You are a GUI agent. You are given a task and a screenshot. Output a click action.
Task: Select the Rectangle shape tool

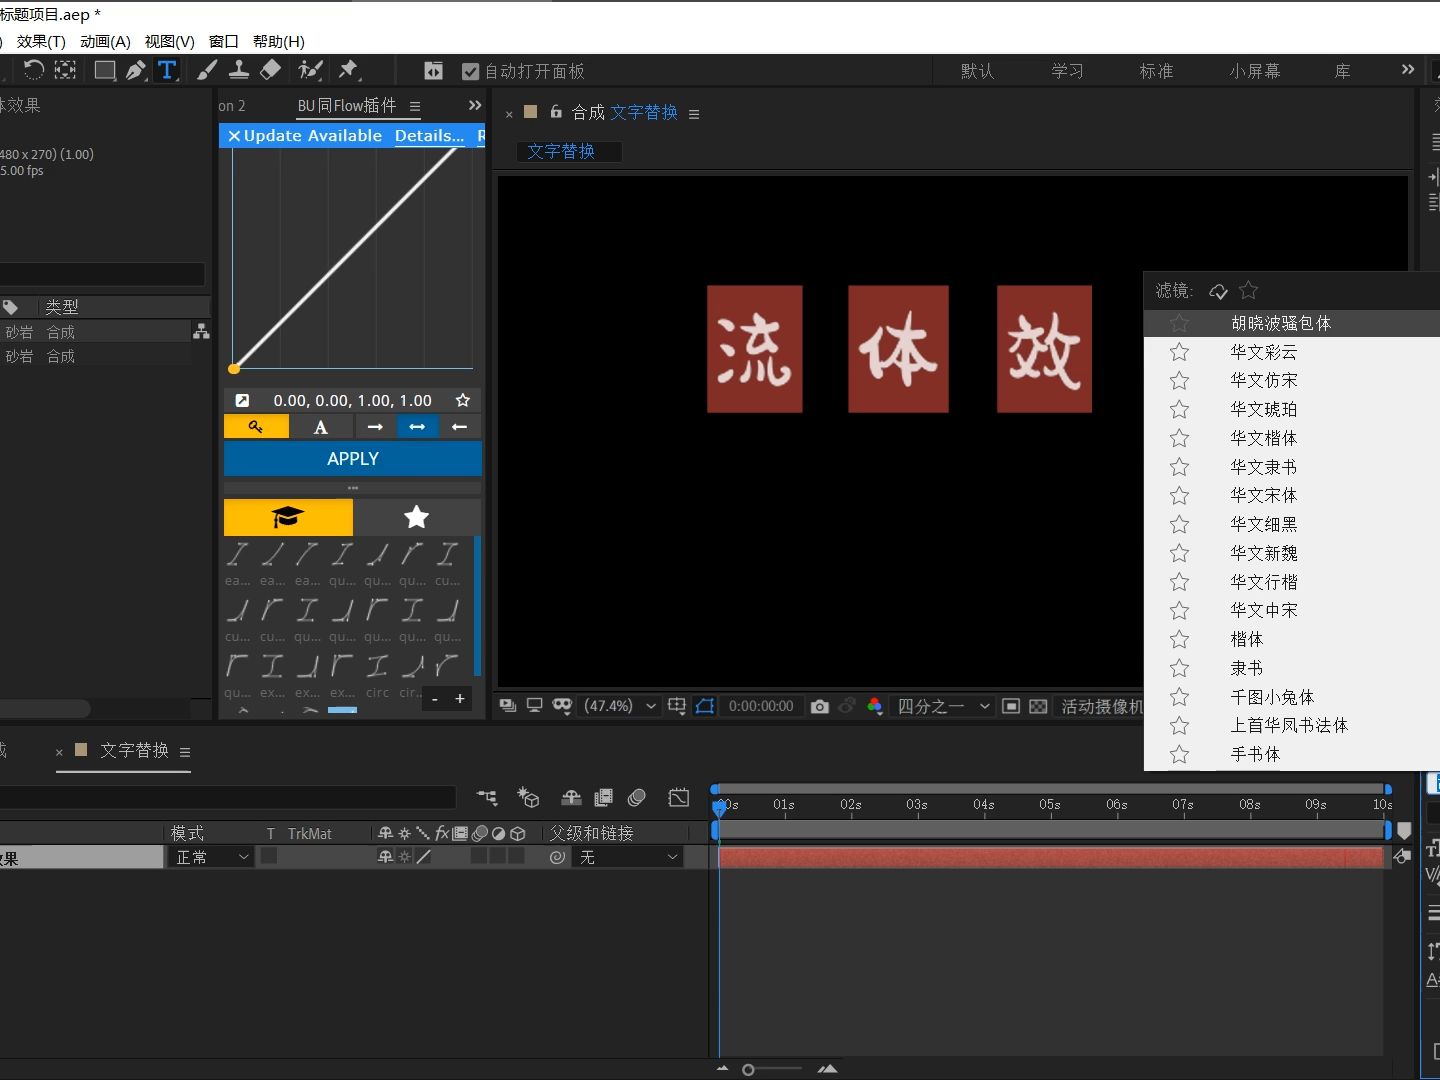pos(104,70)
